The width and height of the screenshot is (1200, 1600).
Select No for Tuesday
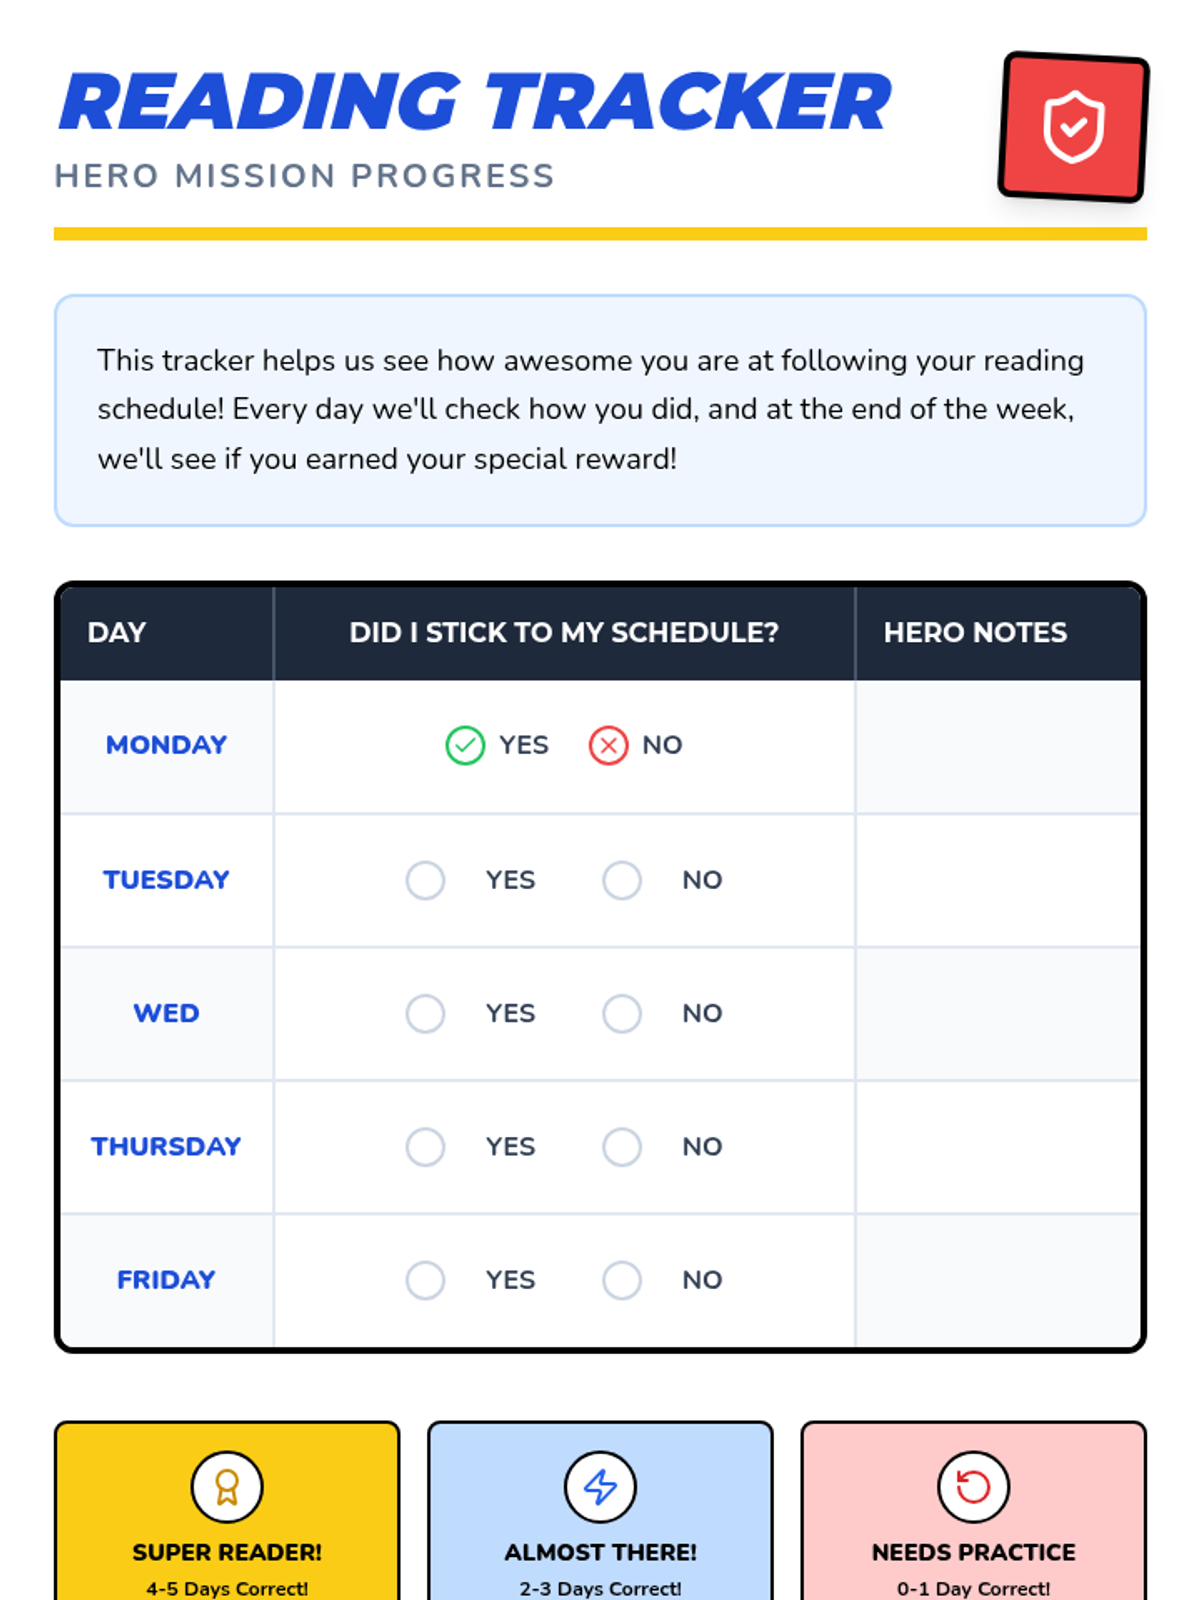(x=622, y=880)
